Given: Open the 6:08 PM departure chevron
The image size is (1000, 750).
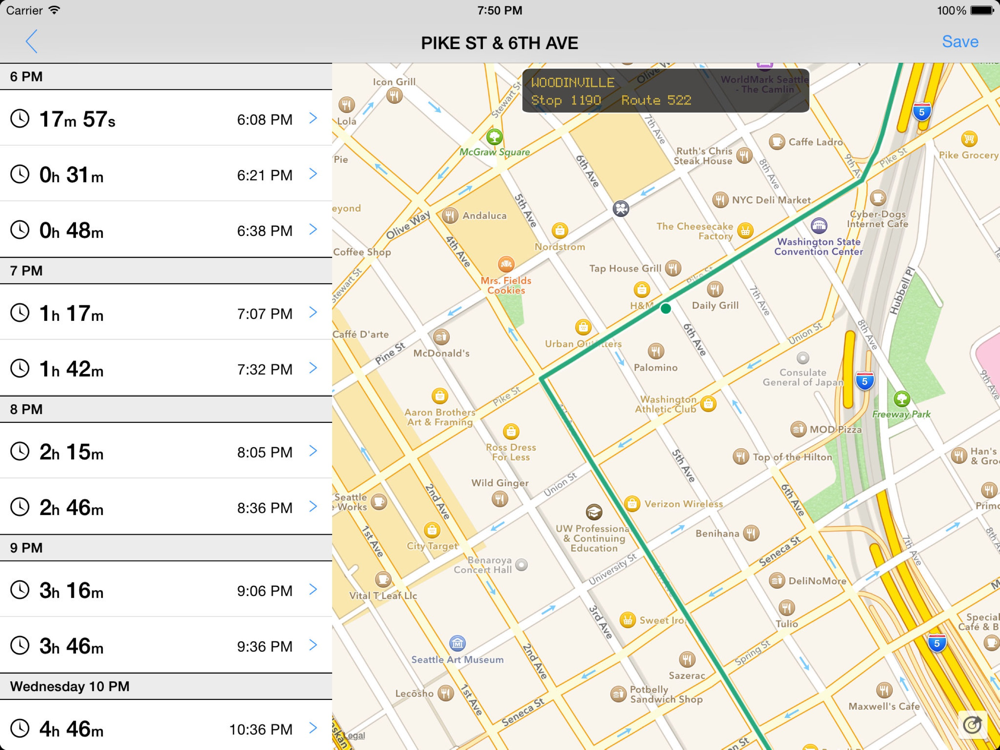Looking at the screenshot, I should (x=312, y=118).
